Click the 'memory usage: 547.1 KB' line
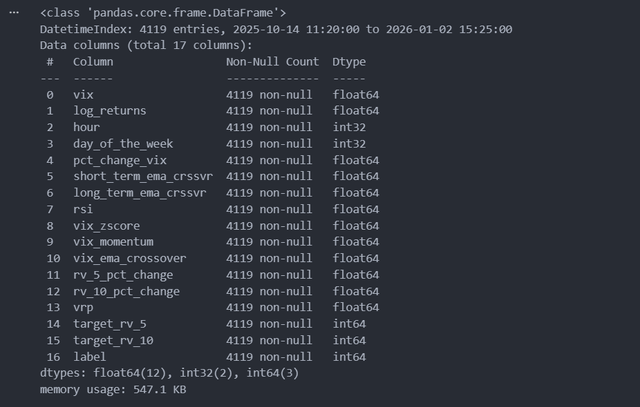This screenshot has width=640, height=407. pos(113,389)
